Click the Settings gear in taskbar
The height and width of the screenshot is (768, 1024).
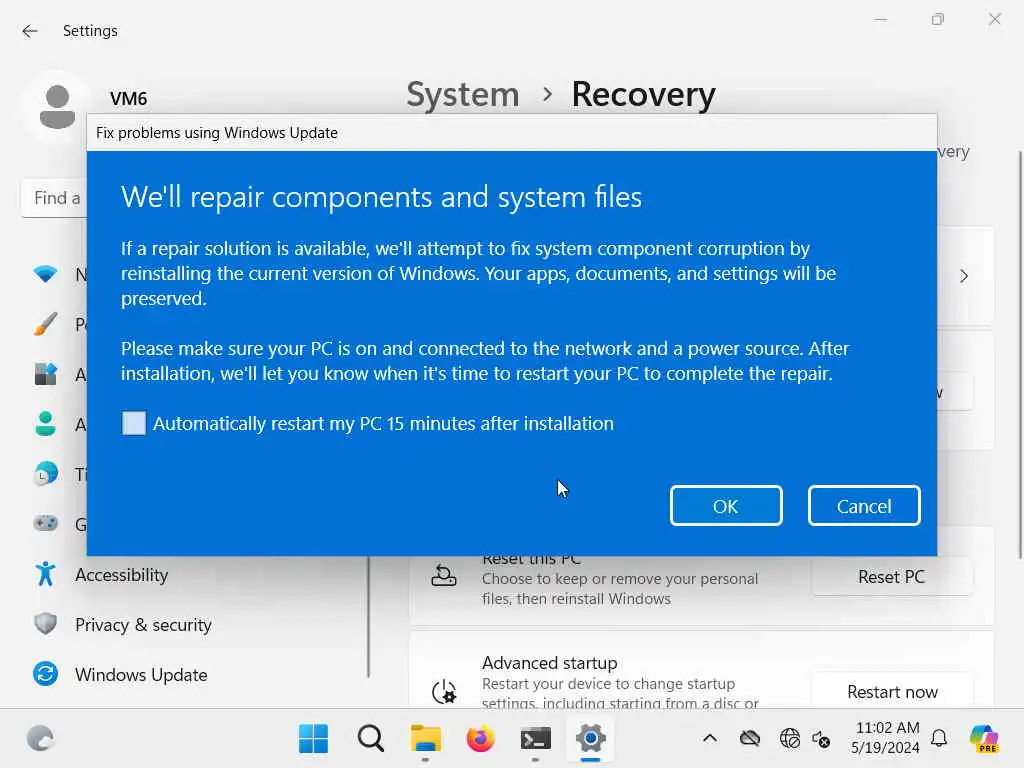(x=590, y=739)
